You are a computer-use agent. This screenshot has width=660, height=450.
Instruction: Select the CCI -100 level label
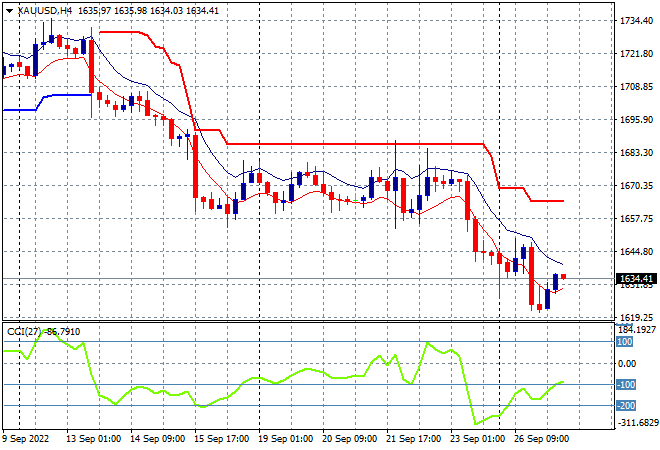[x=626, y=385]
